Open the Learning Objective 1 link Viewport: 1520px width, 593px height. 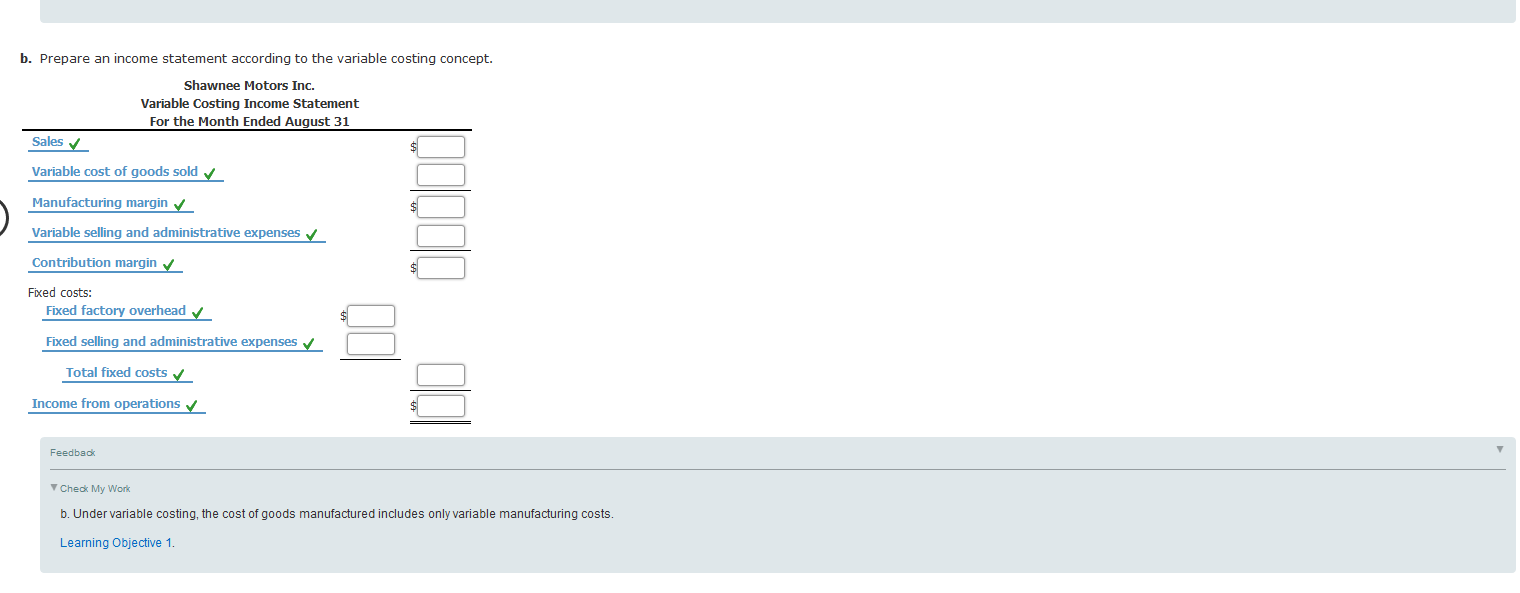coord(116,542)
